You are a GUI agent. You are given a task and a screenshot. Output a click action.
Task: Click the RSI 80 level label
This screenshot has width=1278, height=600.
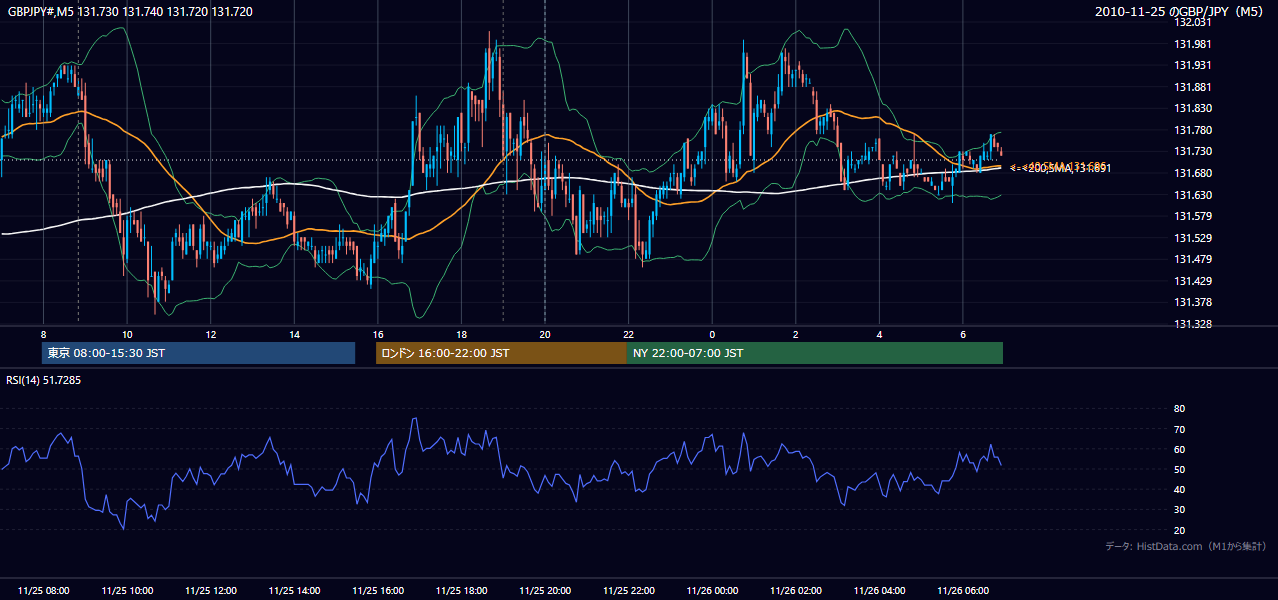tap(1179, 409)
